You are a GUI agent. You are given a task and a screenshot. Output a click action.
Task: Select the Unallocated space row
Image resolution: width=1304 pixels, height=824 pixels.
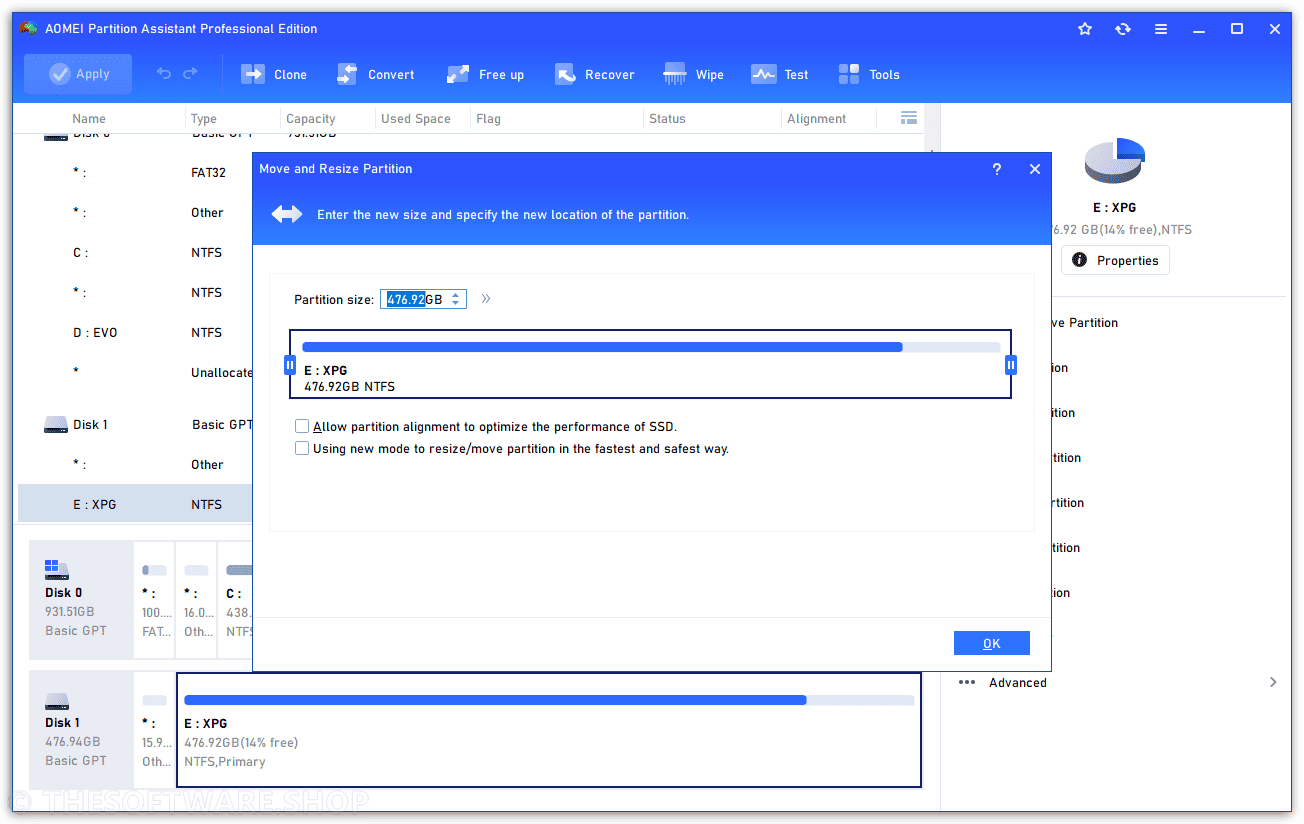point(135,373)
